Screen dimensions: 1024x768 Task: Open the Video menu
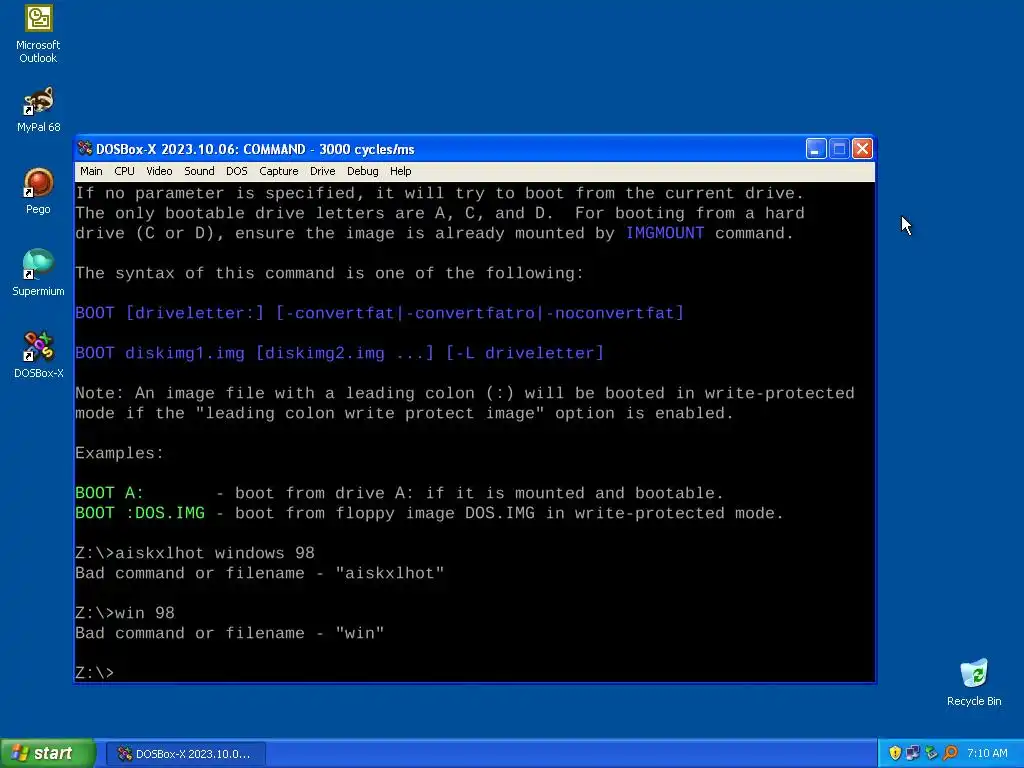[159, 171]
